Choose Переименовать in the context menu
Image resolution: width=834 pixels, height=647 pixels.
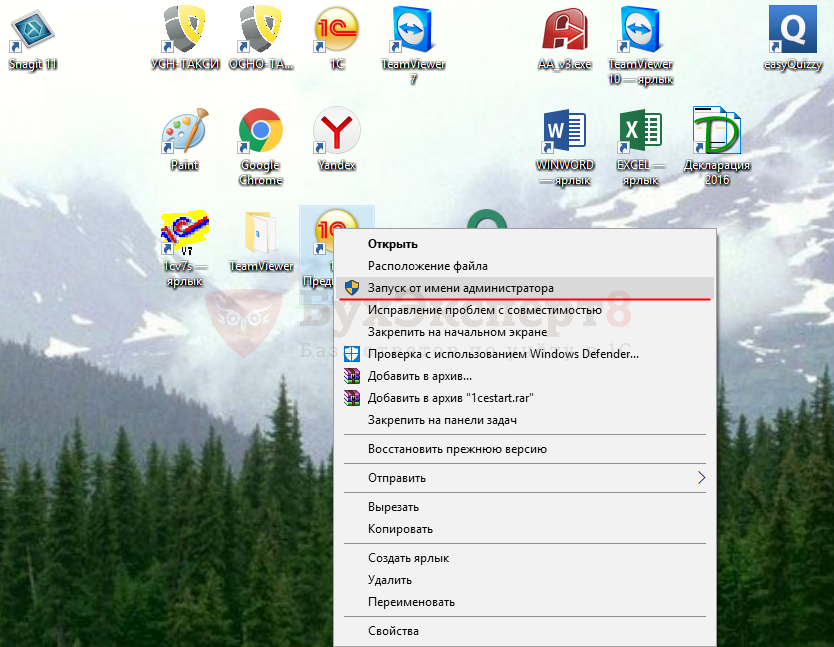(524, 602)
